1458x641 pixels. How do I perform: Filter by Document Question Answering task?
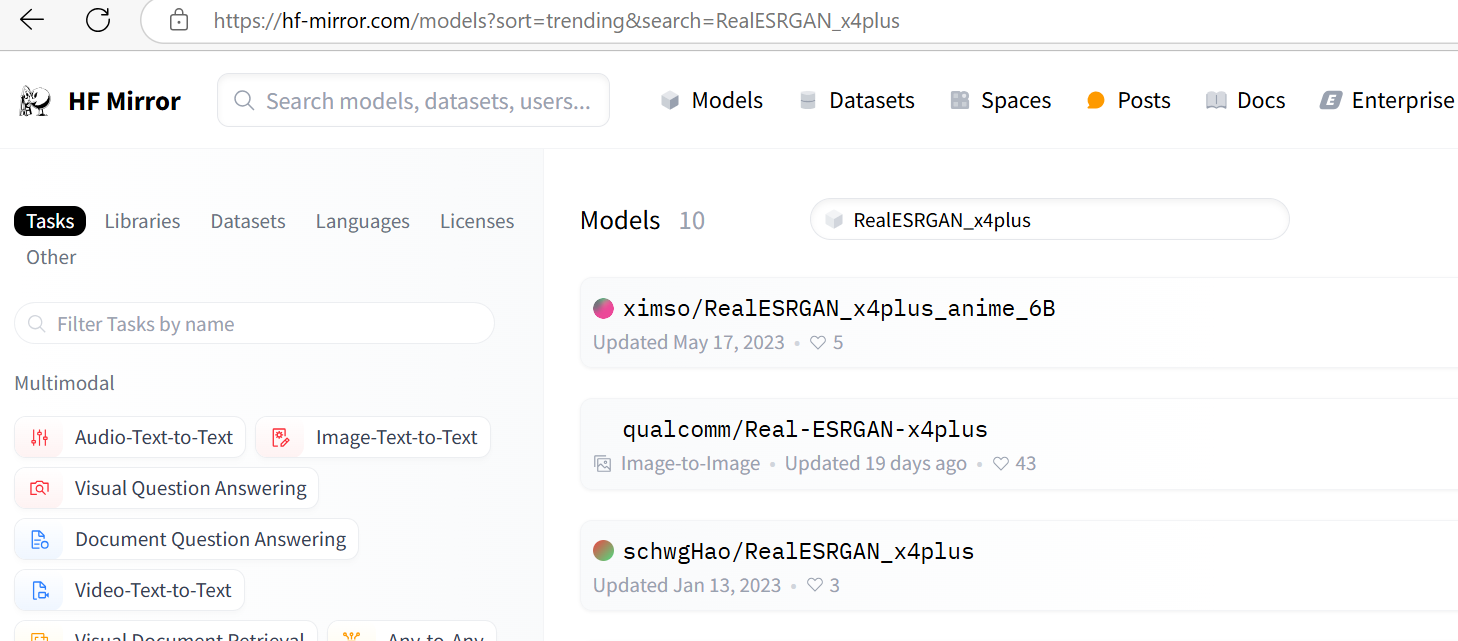(x=186, y=540)
